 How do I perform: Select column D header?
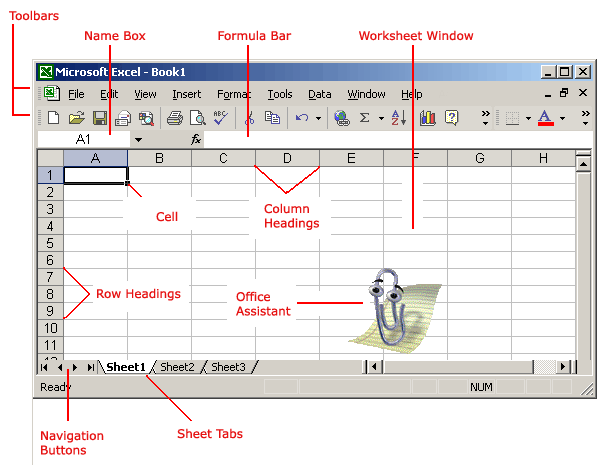click(x=287, y=158)
